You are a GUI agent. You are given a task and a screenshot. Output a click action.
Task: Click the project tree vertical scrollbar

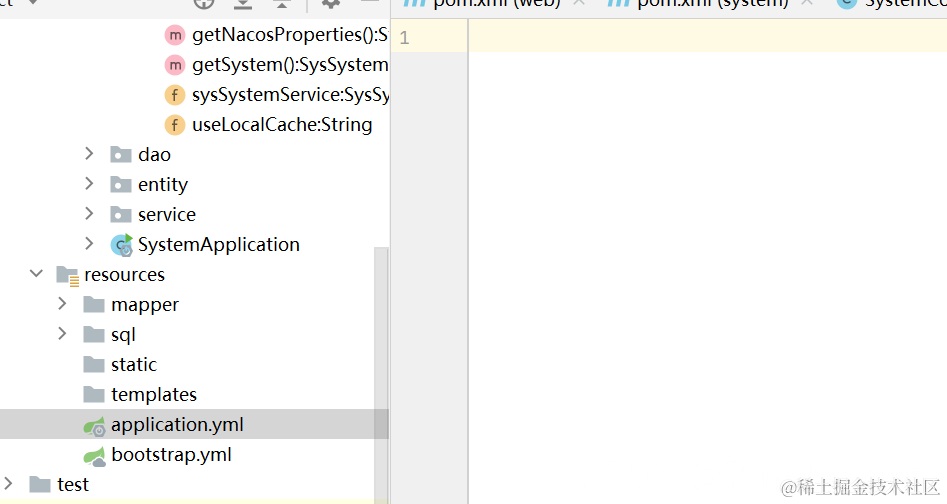pyautogui.click(x=381, y=374)
